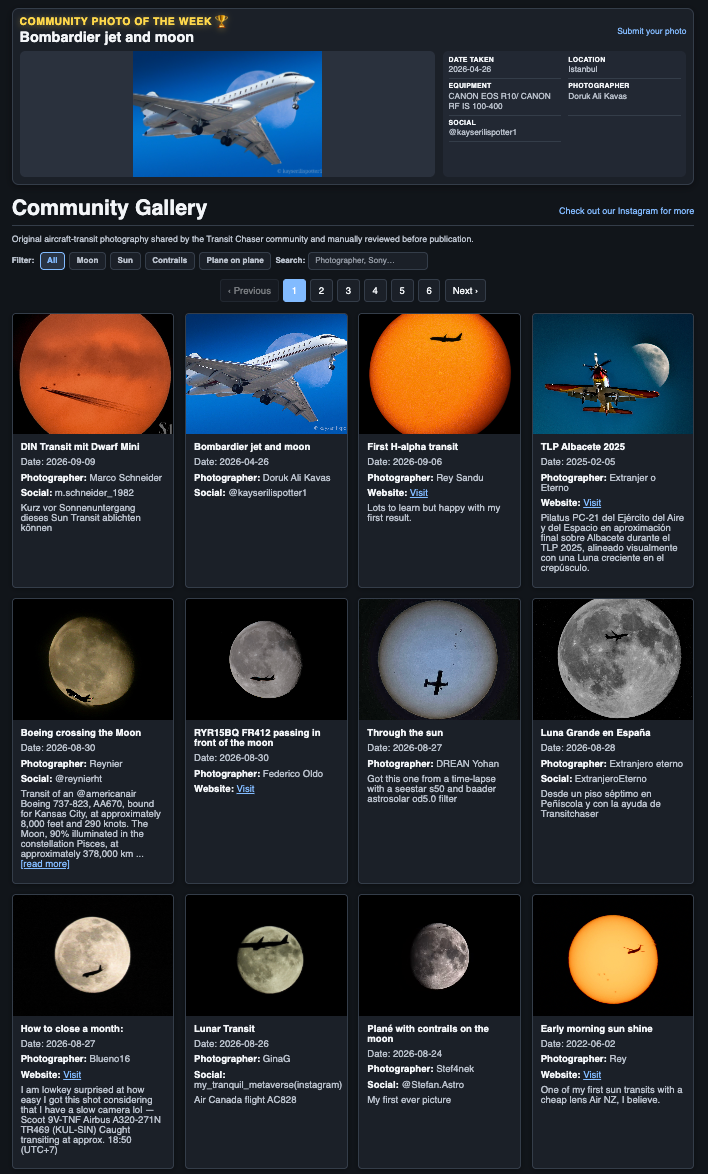Open the Instagram link for more photos
Screen dimensions: 708x1174
626,211
